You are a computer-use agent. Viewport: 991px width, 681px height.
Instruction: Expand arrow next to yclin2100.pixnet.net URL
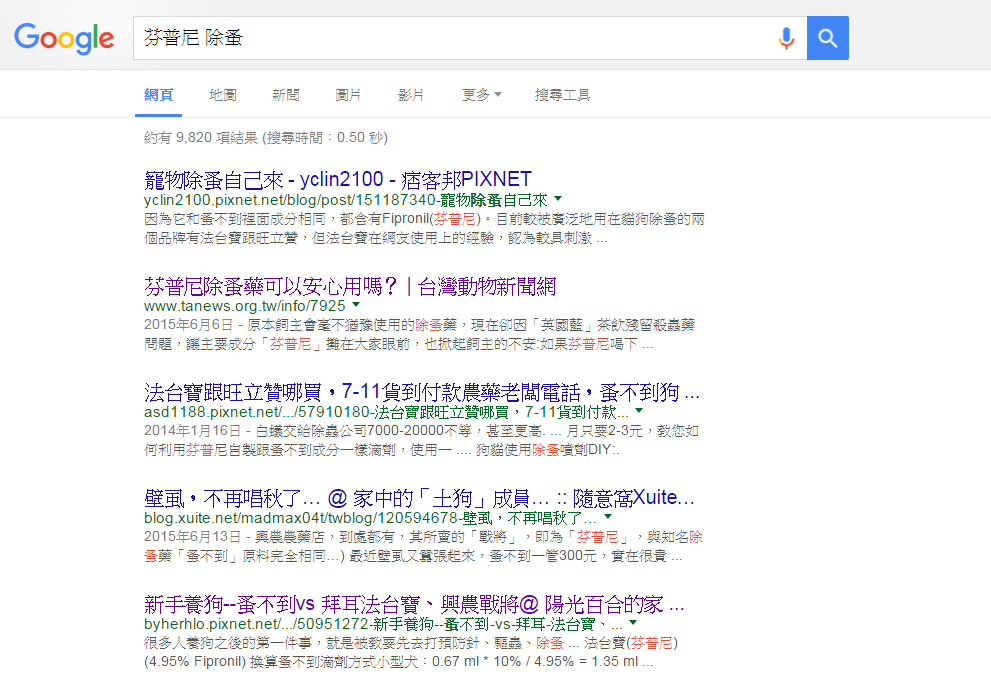[558, 199]
